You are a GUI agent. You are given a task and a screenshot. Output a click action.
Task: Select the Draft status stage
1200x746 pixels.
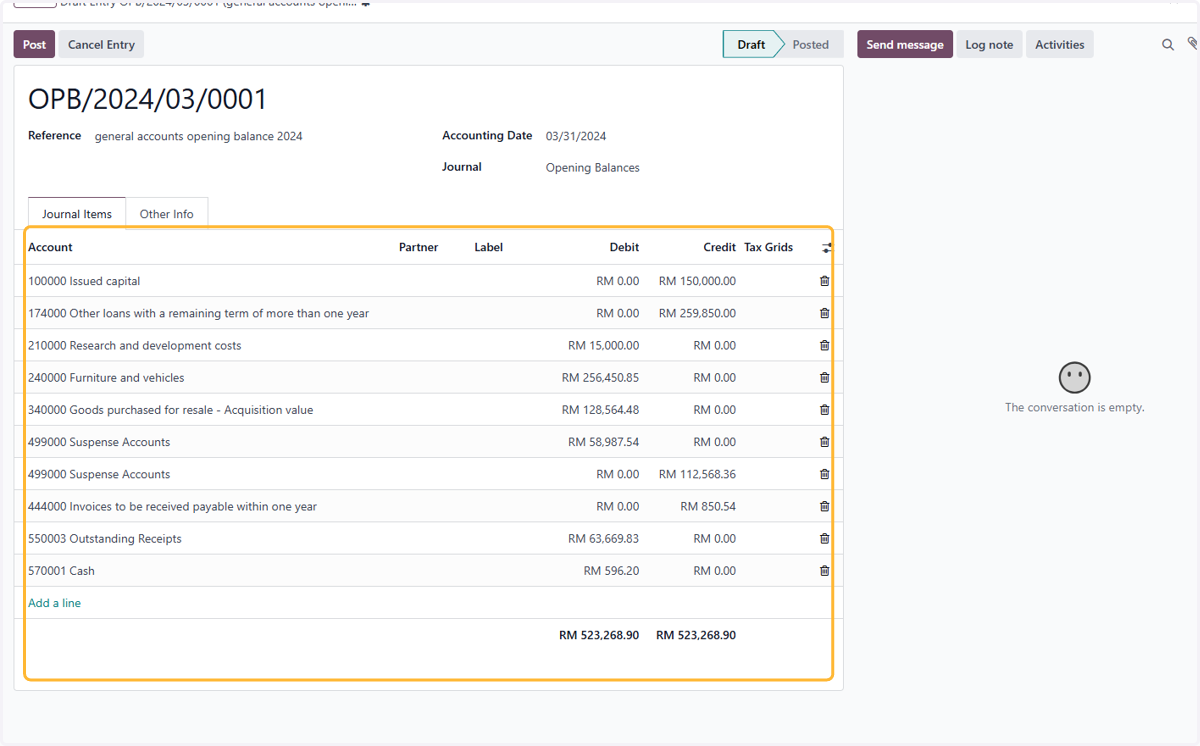click(751, 44)
